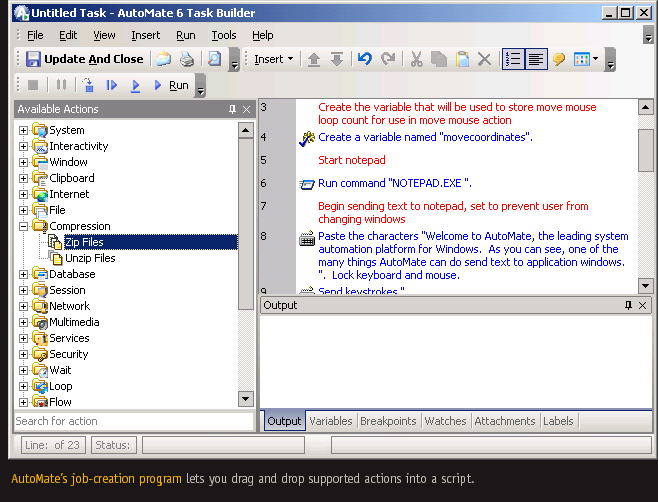The height and width of the screenshot is (502, 658).
Task: Click the undo arrow icon
Action: click(364, 59)
